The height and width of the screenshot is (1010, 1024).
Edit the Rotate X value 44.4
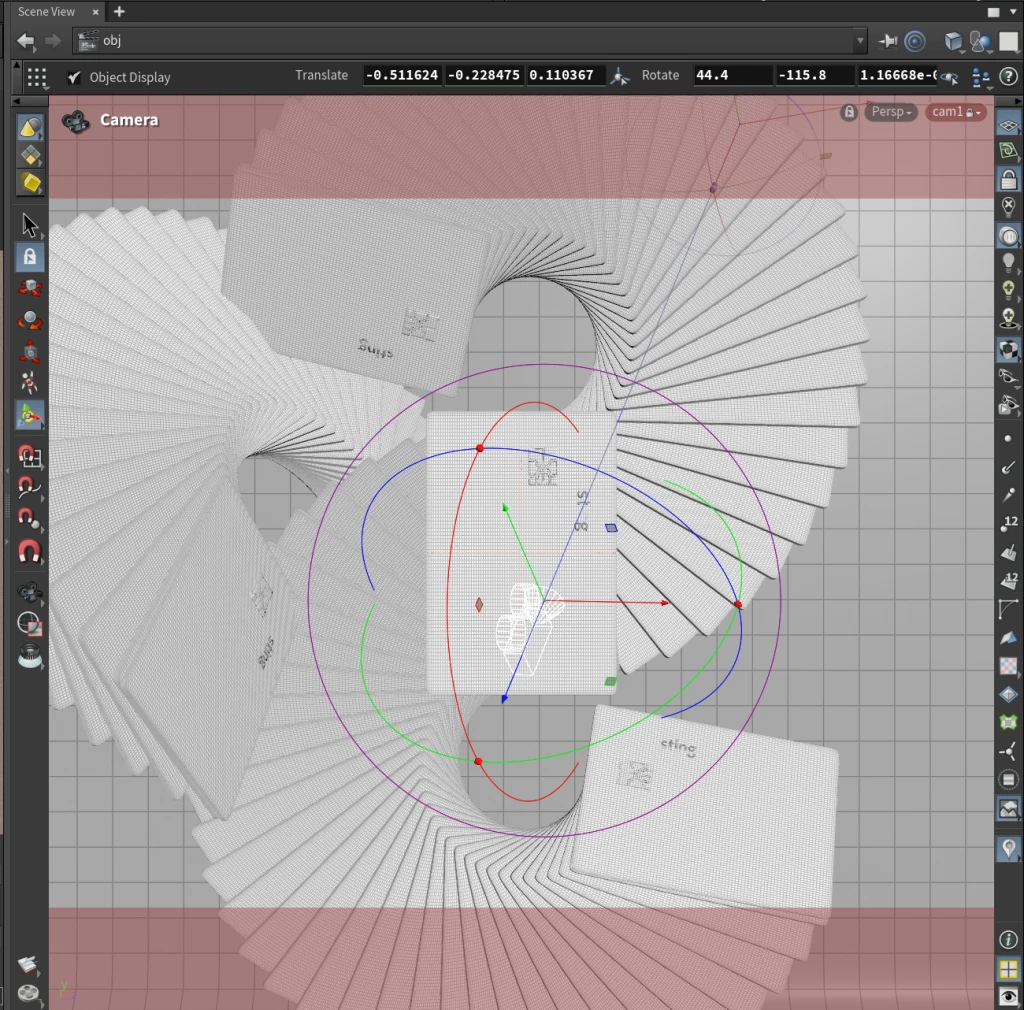[x=732, y=75]
